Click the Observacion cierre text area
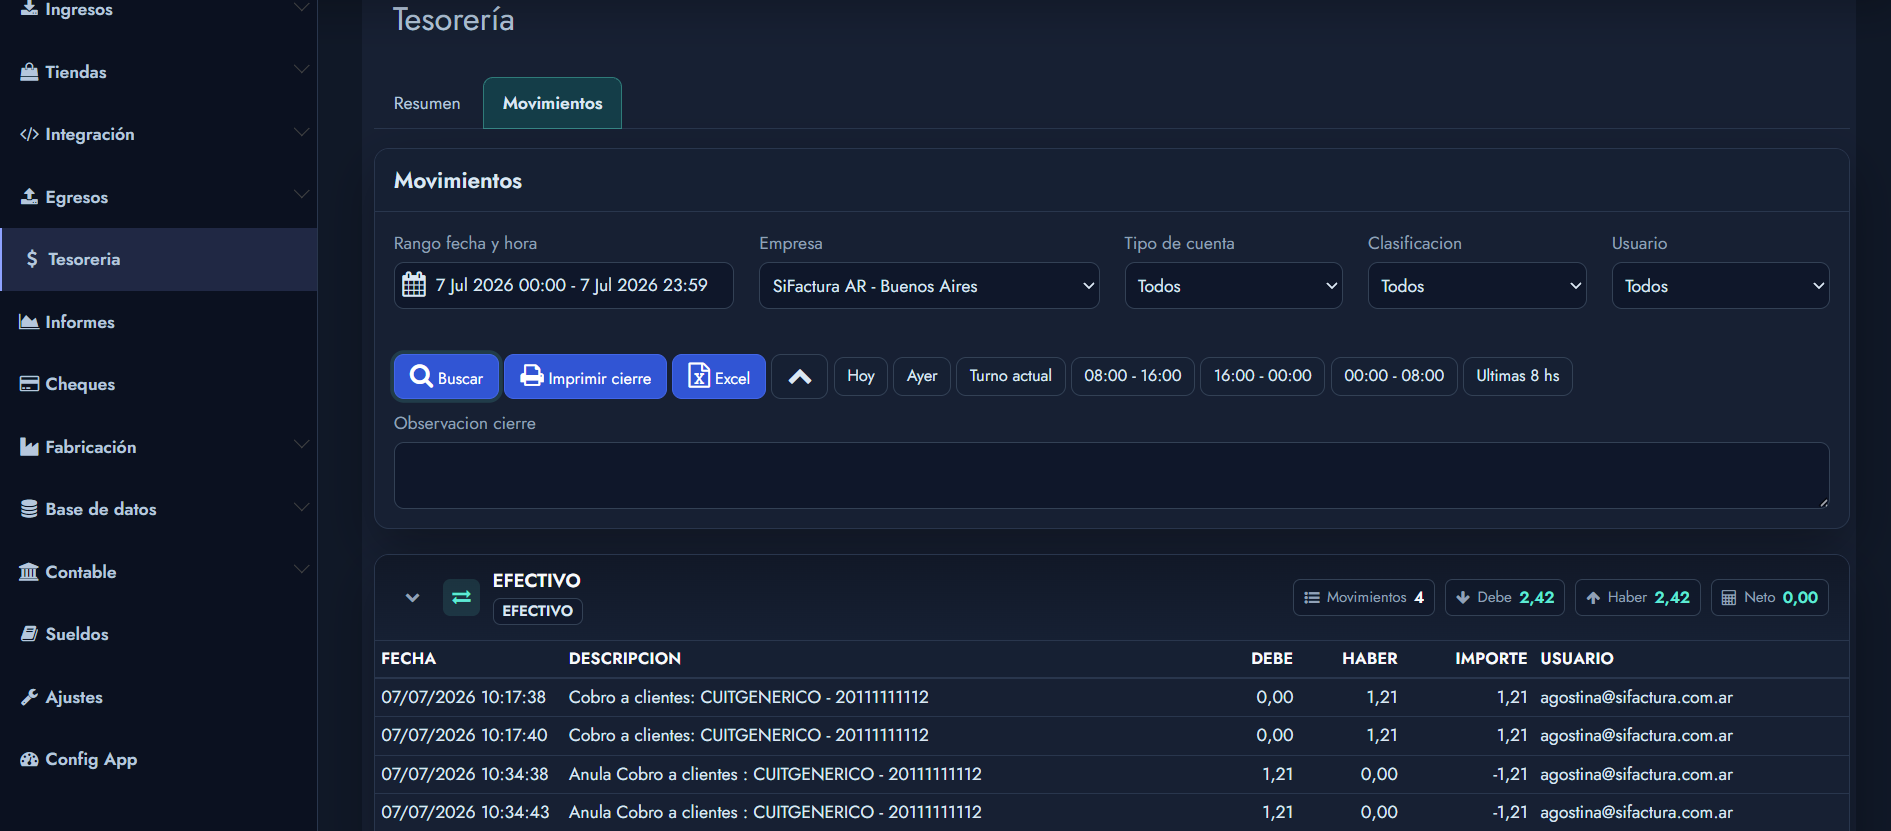This screenshot has width=1891, height=831. 1111,476
